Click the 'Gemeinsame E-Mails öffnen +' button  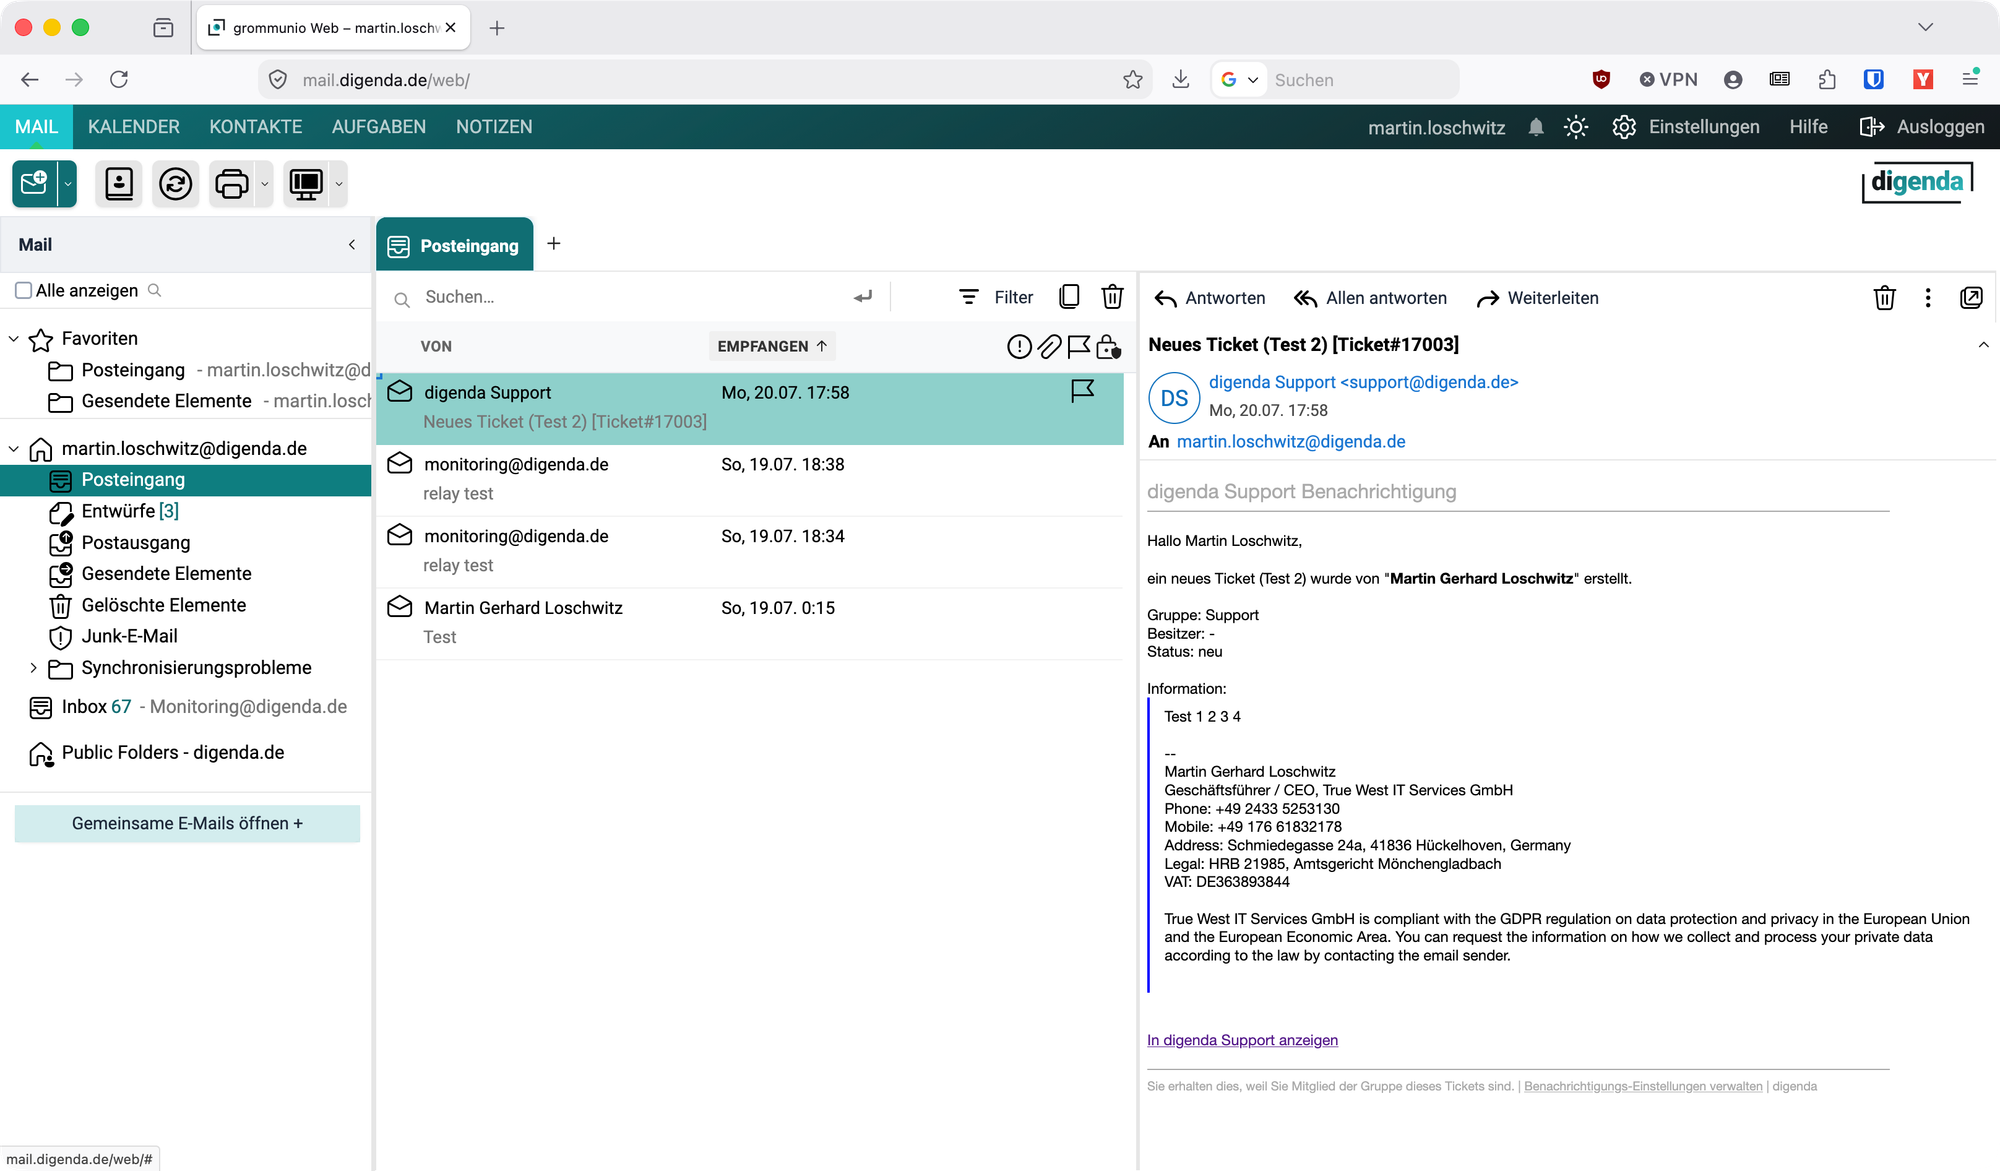[187, 824]
